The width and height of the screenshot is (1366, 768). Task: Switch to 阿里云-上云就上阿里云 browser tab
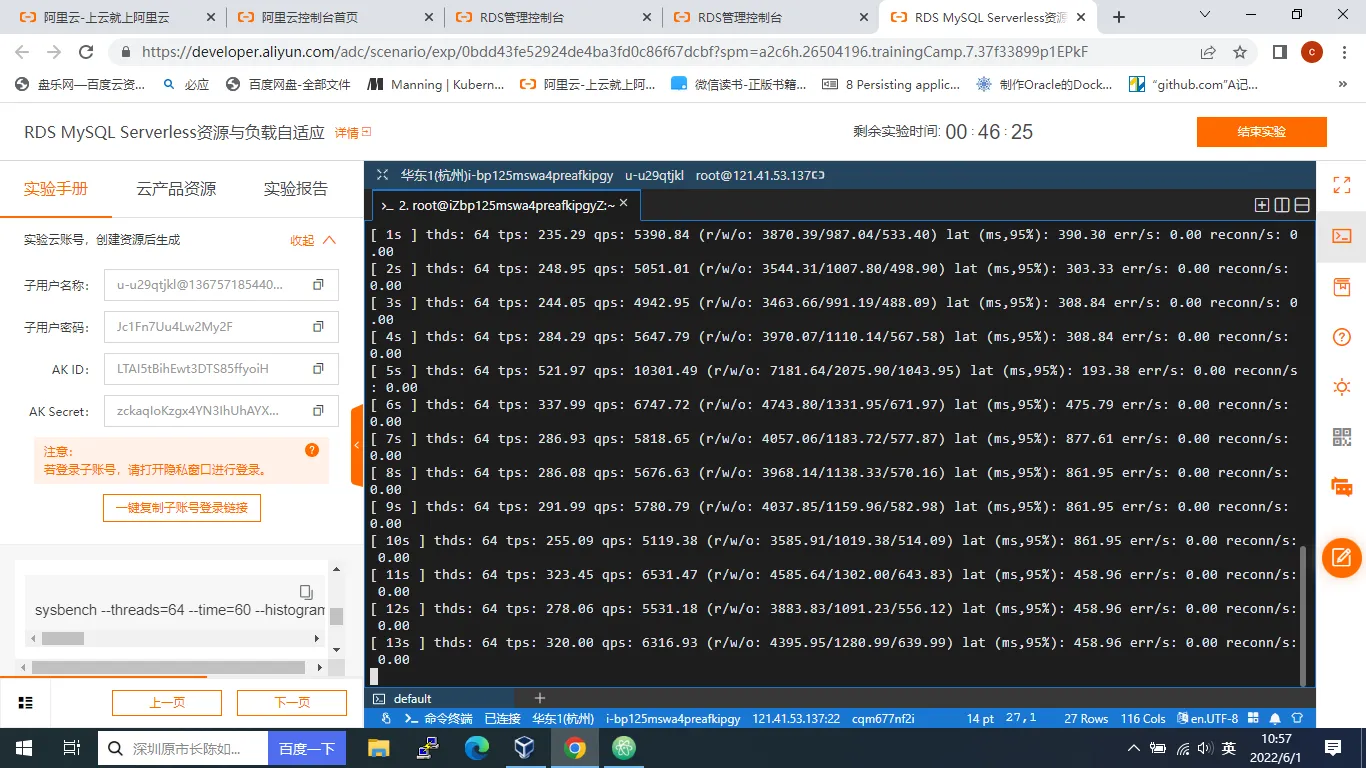tap(117, 17)
